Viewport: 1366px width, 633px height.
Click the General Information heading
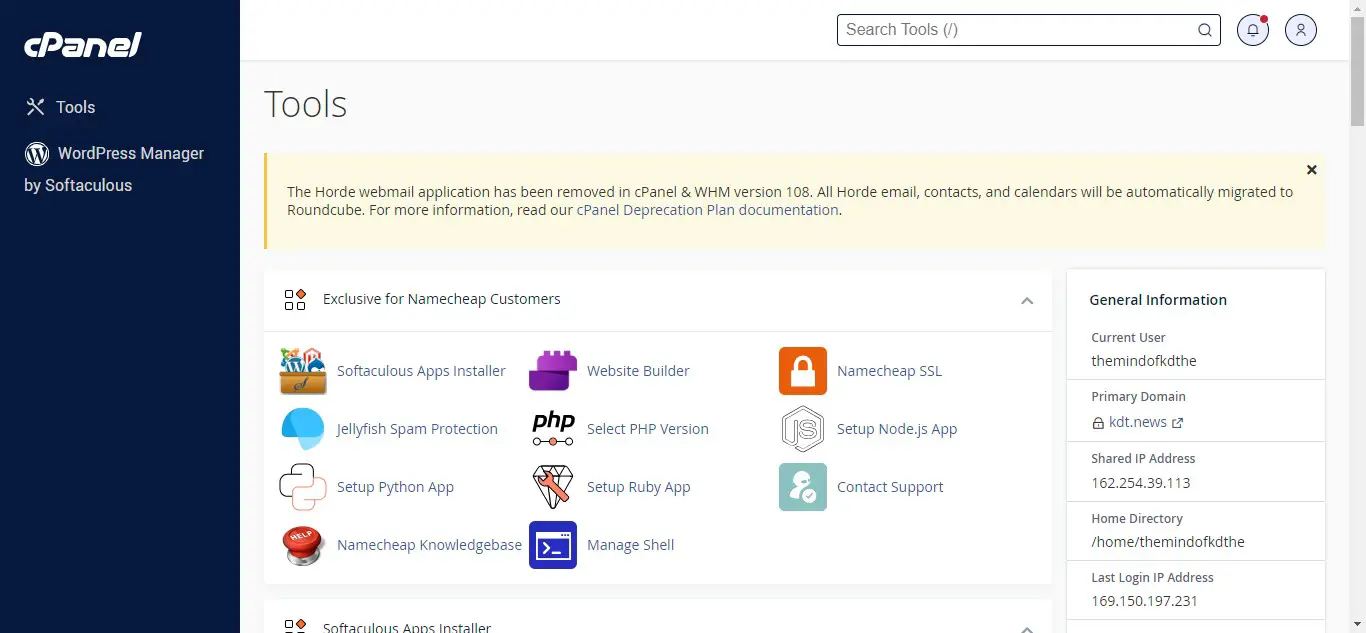[x=1157, y=300]
